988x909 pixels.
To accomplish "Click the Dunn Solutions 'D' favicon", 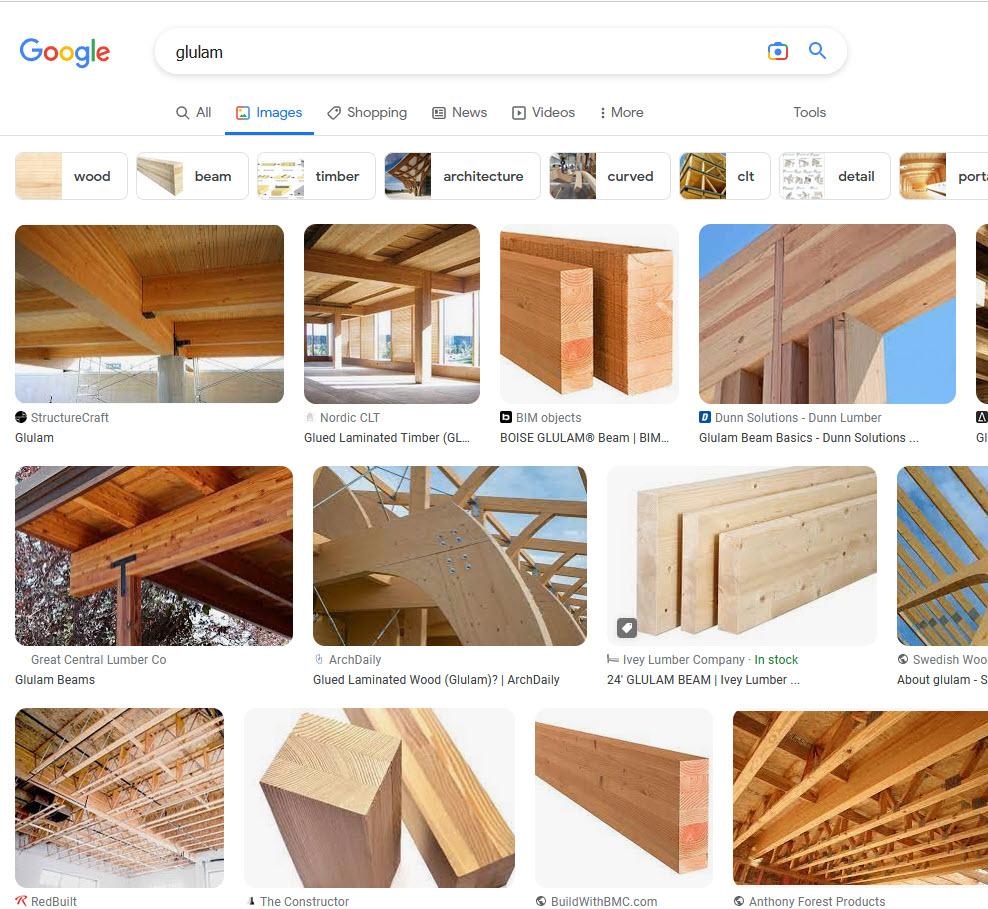I will 704,418.
